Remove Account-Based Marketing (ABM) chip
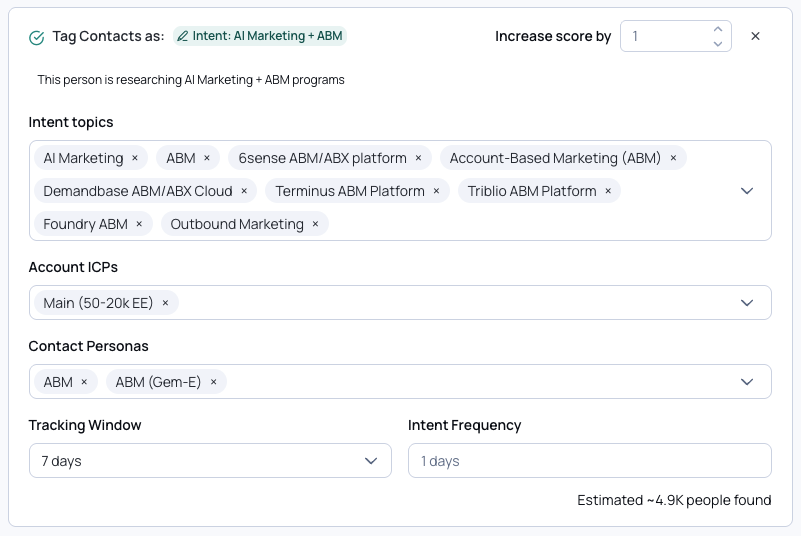The height and width of the screenshot is (536, 801). tap(673, 158)
